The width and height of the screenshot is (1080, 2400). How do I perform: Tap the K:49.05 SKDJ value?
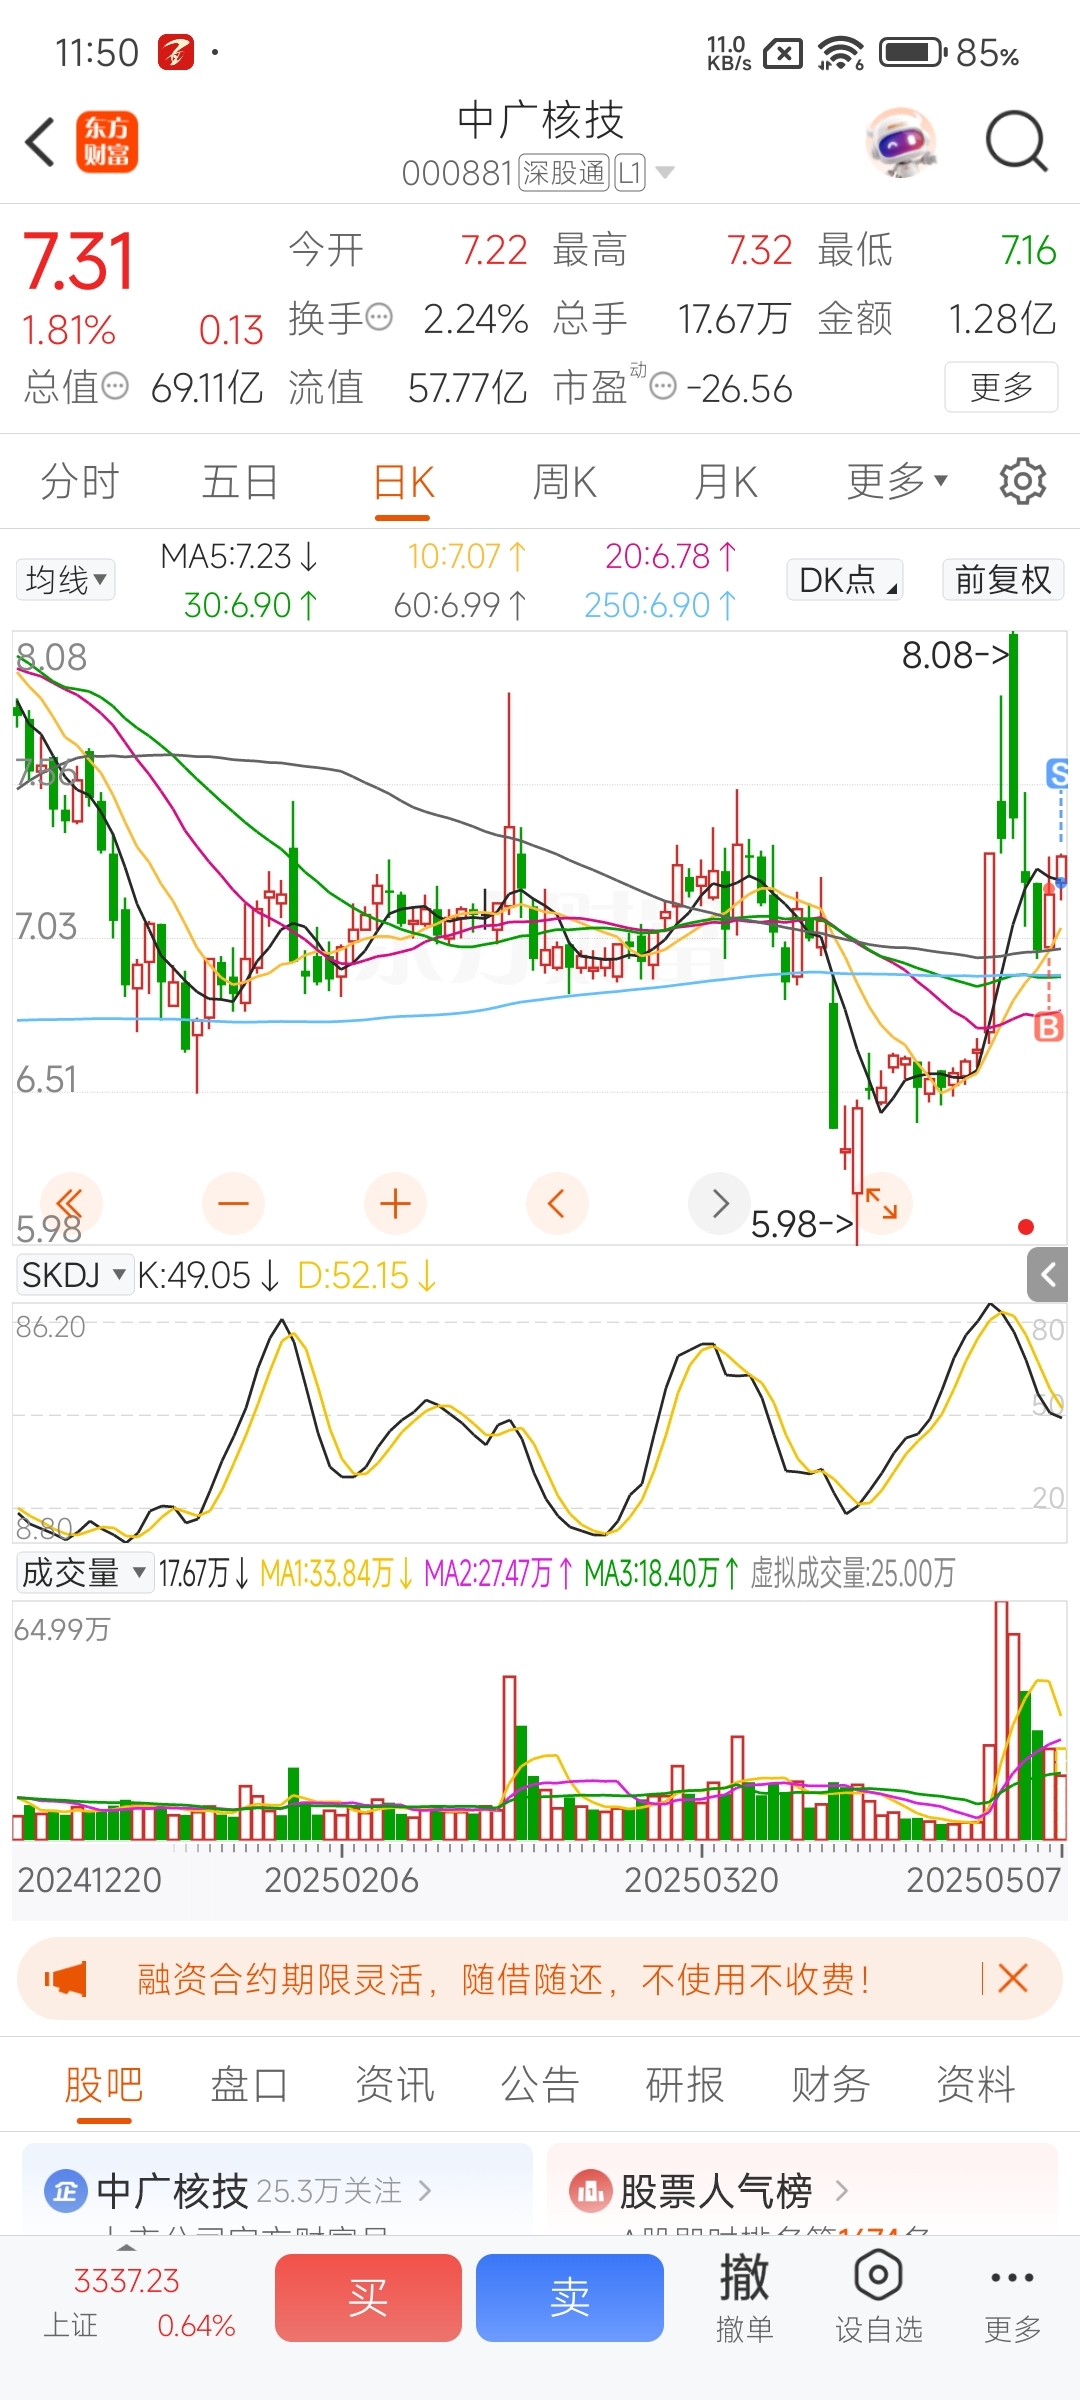pyautogui.click(x=207, y=1275)
